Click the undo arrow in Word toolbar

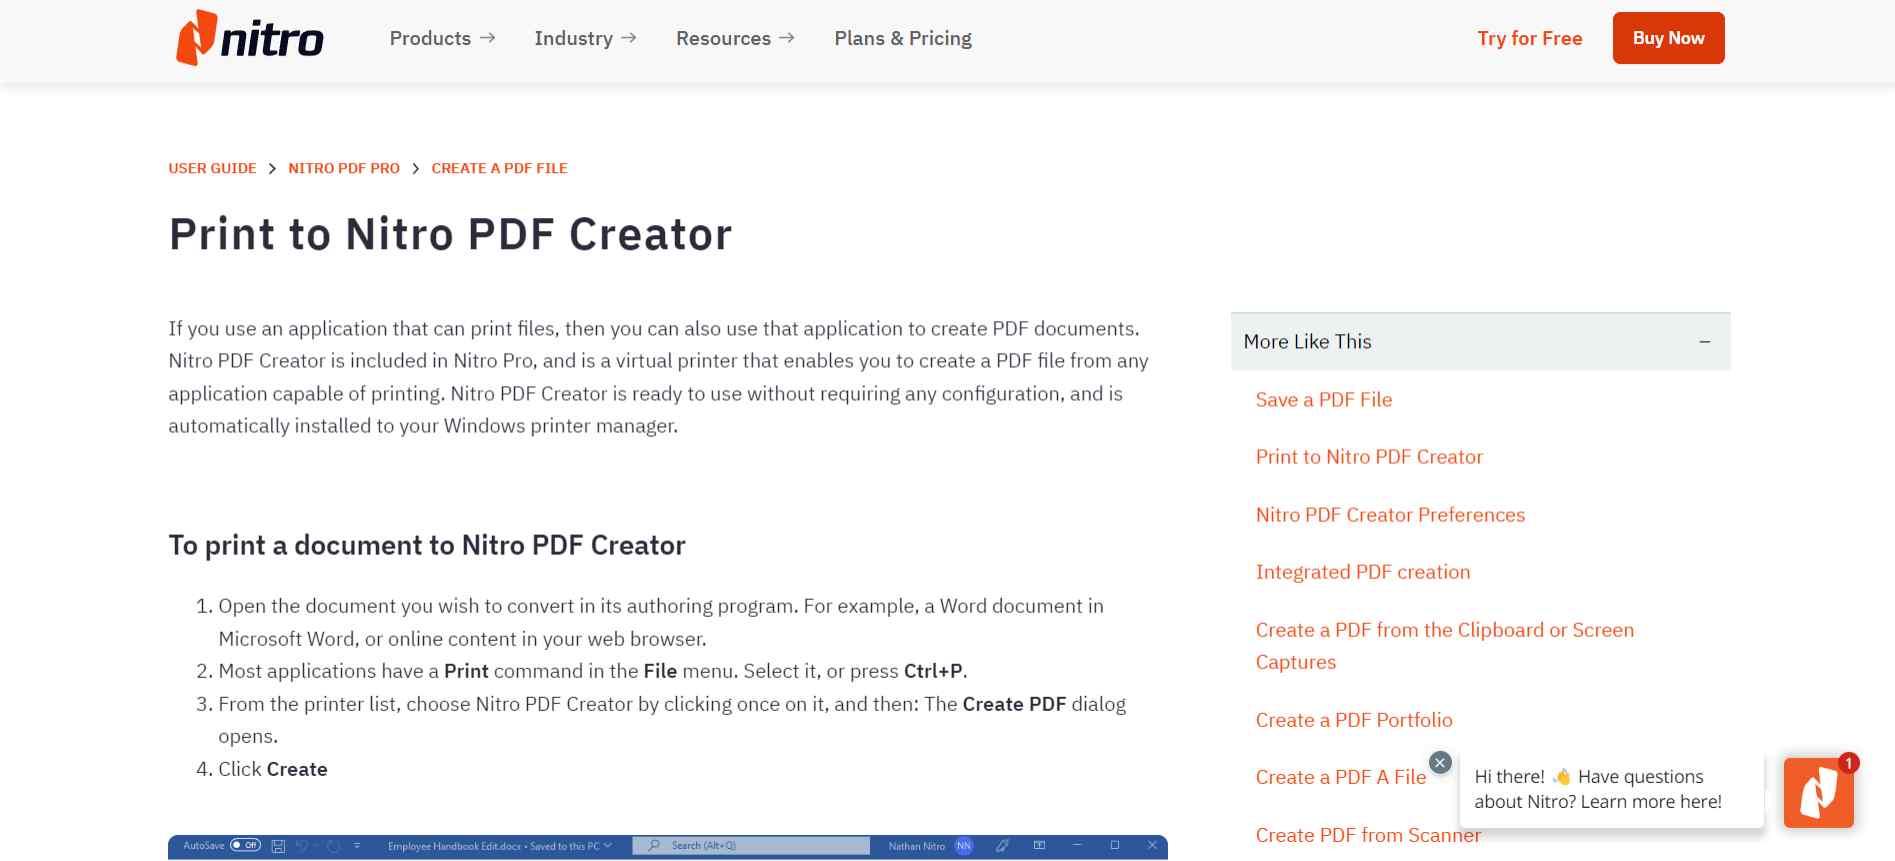(x=303, y=846)
